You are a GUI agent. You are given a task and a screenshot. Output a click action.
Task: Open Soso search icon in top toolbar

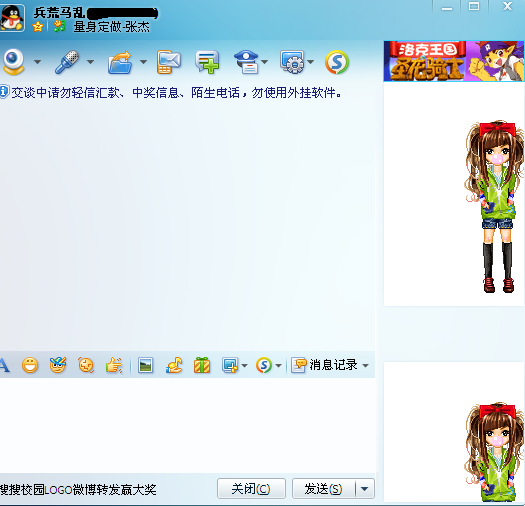pos(337,62)
